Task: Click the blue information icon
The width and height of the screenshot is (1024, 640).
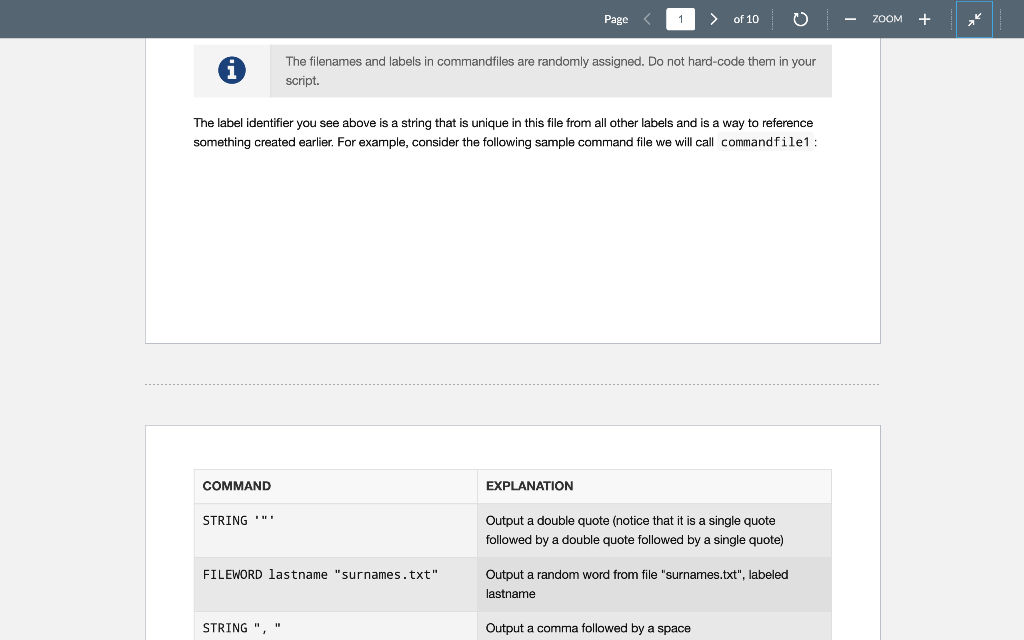Action: pyautogui.click(x=231, y=70)
